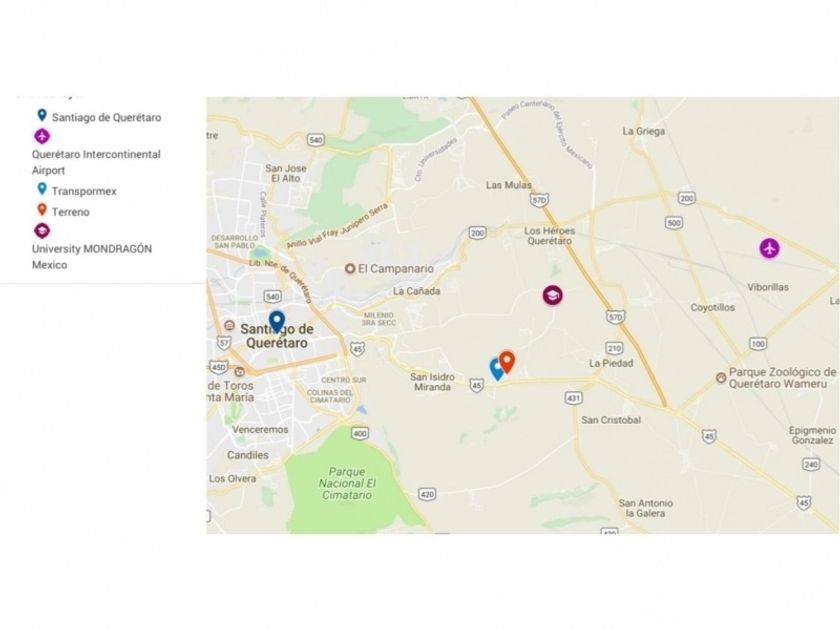Viewport: 840px width, 630px height.
Task: Click the legend airplane icon for the airport
Action: pos(42,136)
